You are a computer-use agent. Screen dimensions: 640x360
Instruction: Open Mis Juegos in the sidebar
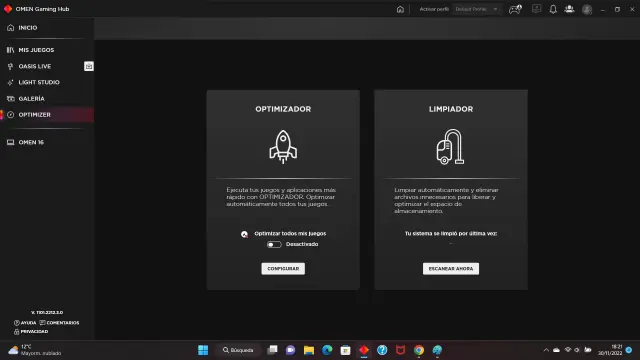coord(36,50)
